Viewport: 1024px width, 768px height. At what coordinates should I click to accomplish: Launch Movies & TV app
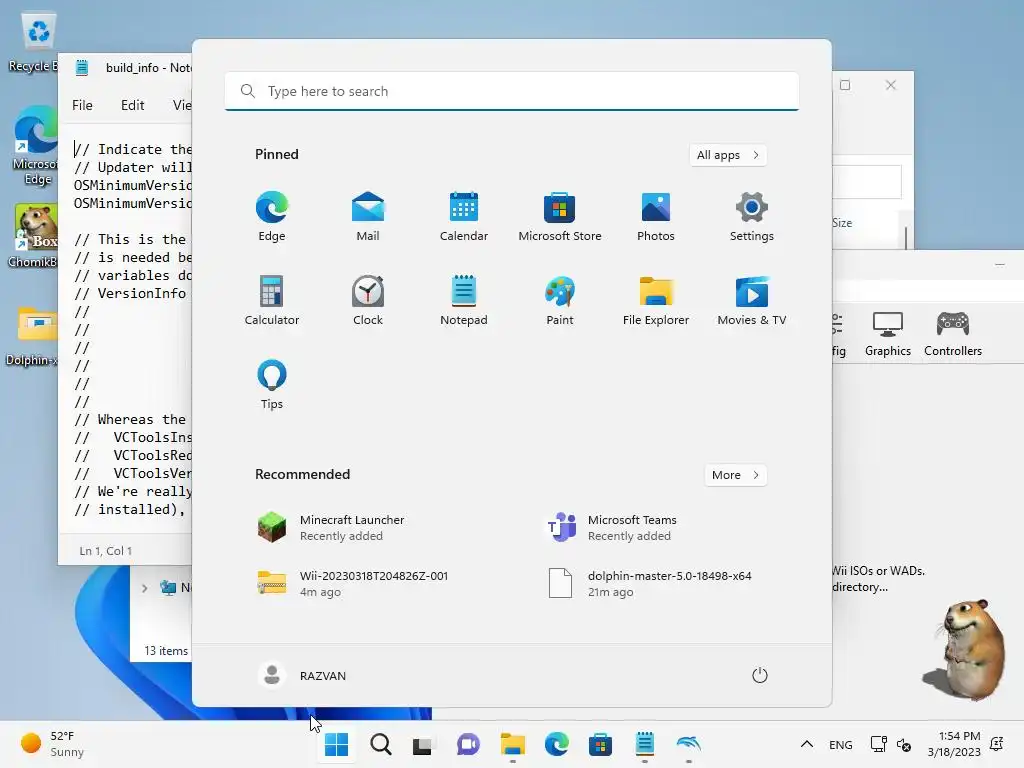point(752,300)
